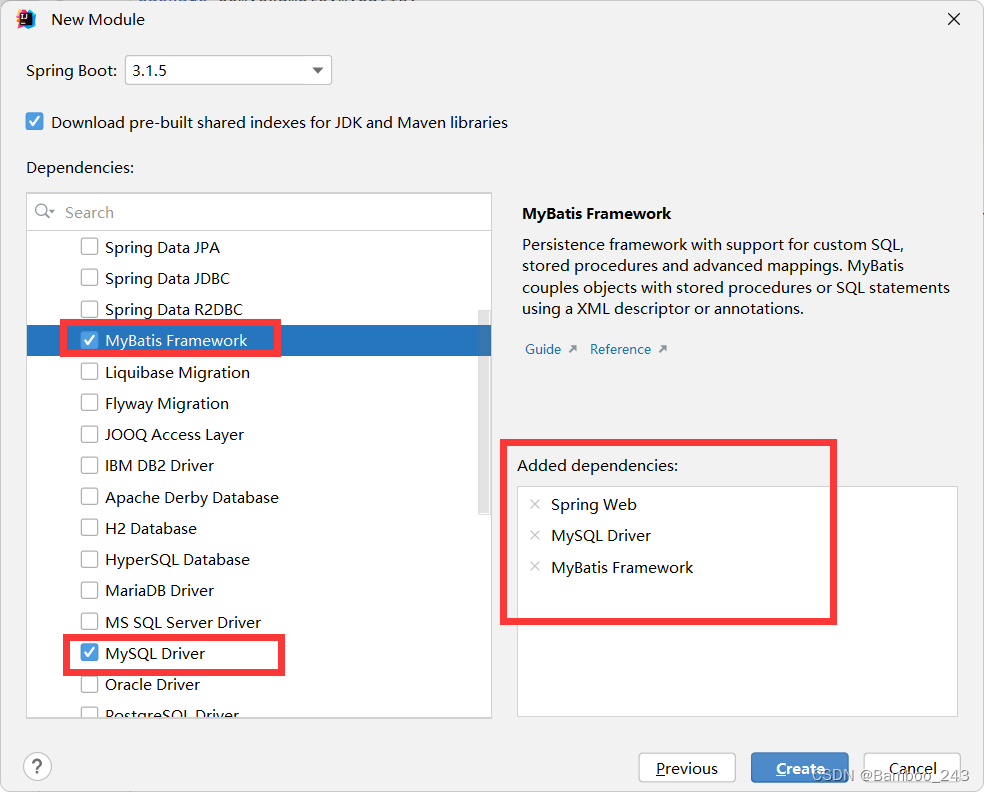Check the MariaDB Driver checkbox
The image size is (984, 792).
89,590
